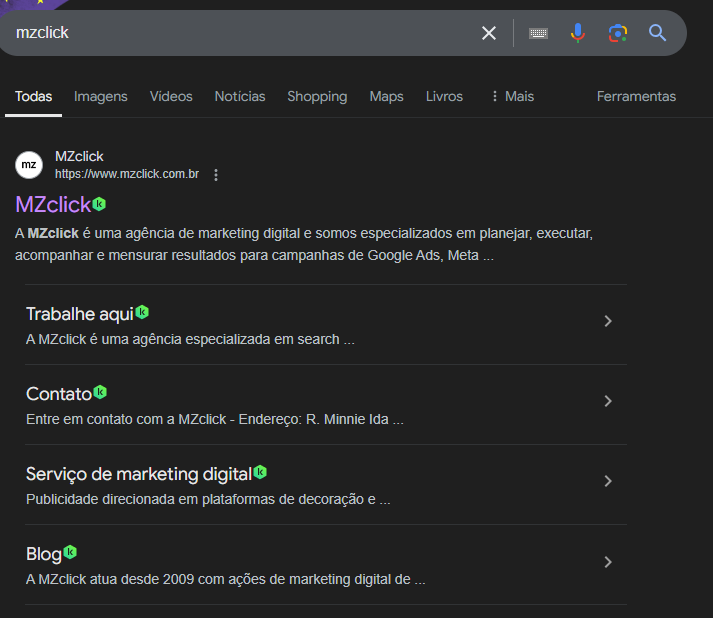
Task: Start voice search with the microphone icon
Action: pyautogui.click(x=578, y=33)
